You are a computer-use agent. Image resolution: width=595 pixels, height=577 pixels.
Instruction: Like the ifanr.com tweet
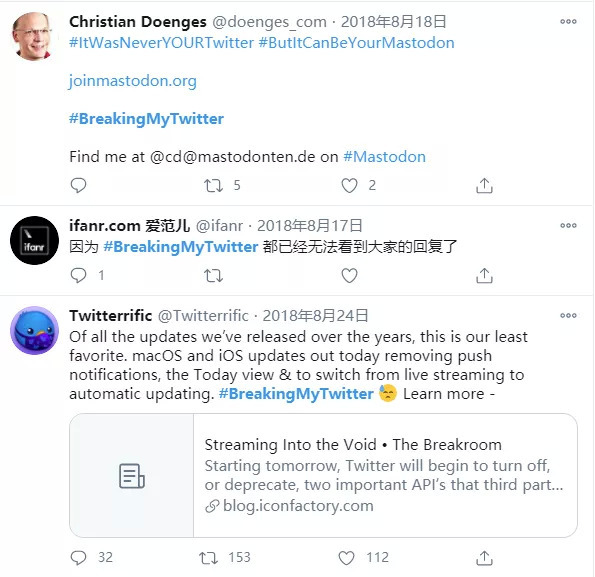pyautogui.click(x=349, y=275)
